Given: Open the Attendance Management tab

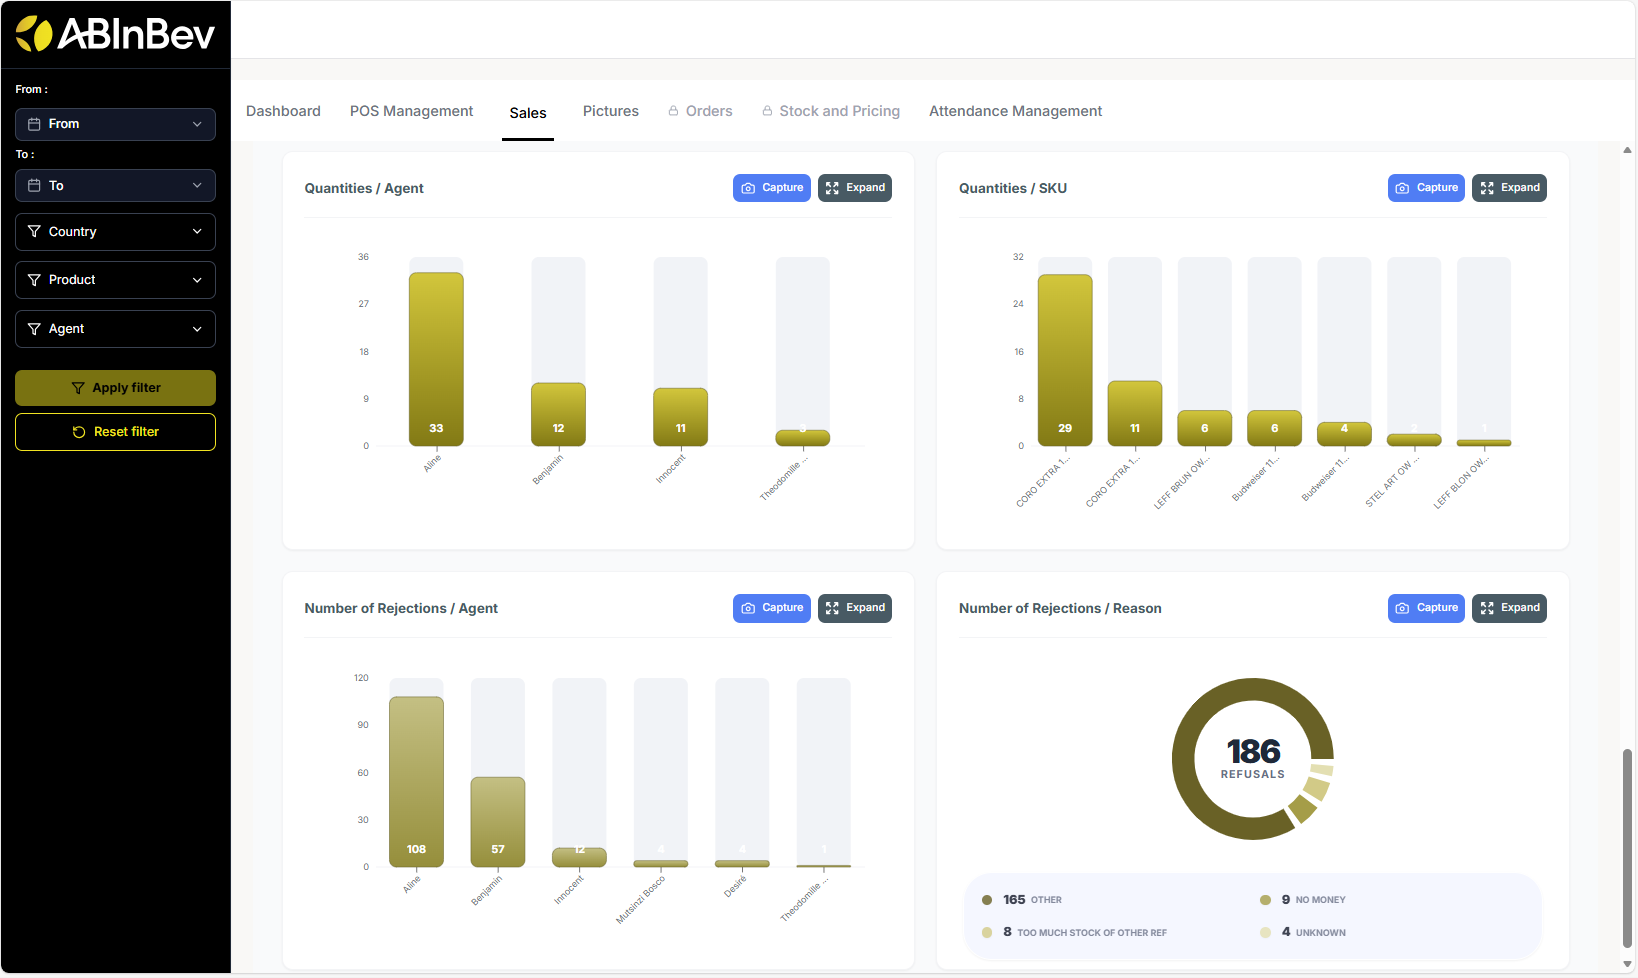Looking at the screenshot, I should (1015, 111).
